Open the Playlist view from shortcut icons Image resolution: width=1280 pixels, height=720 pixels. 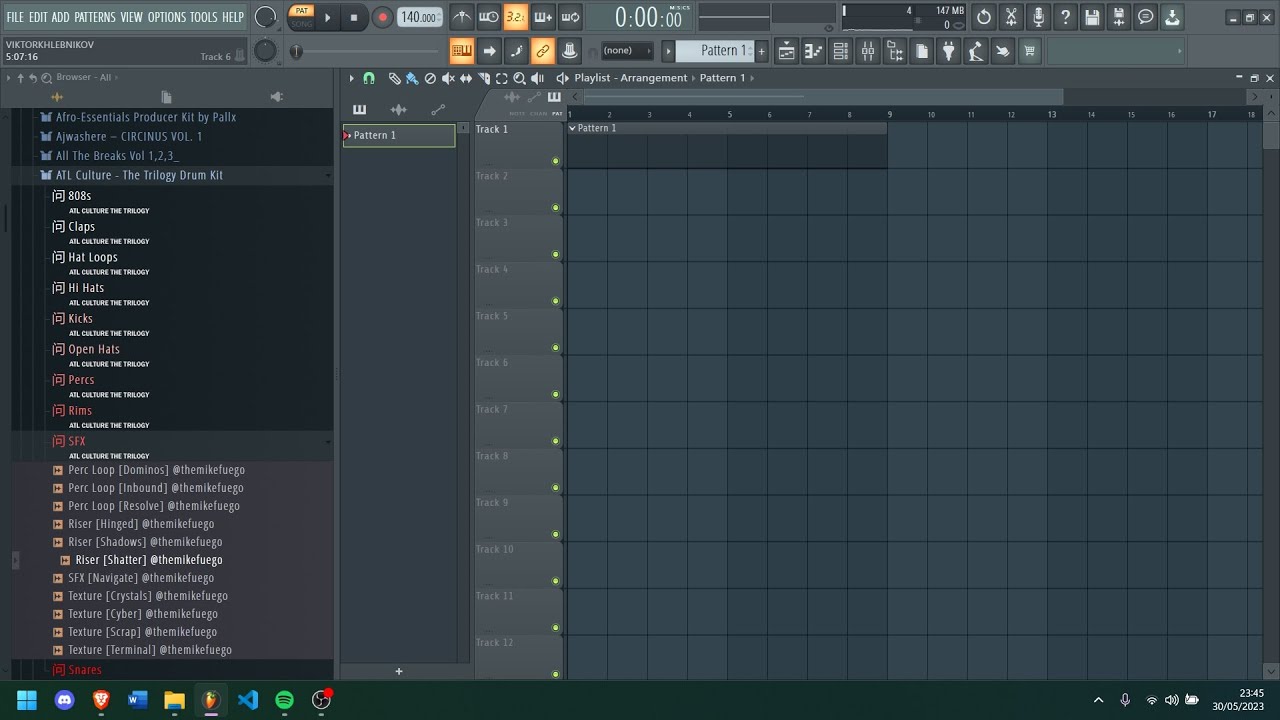pyautogui.click(x=787, y=51)
